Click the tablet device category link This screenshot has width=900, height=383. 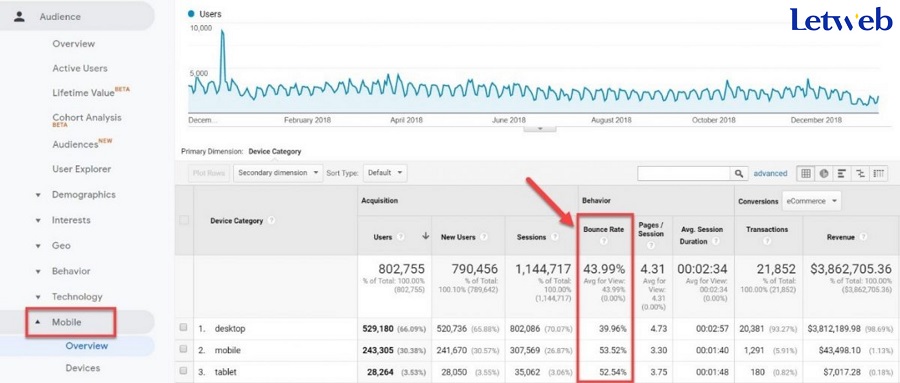click(x=226, y=372)
